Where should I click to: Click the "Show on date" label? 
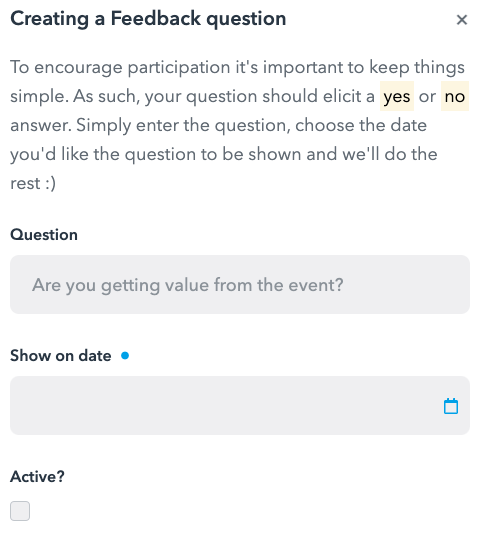coord(61,356)
